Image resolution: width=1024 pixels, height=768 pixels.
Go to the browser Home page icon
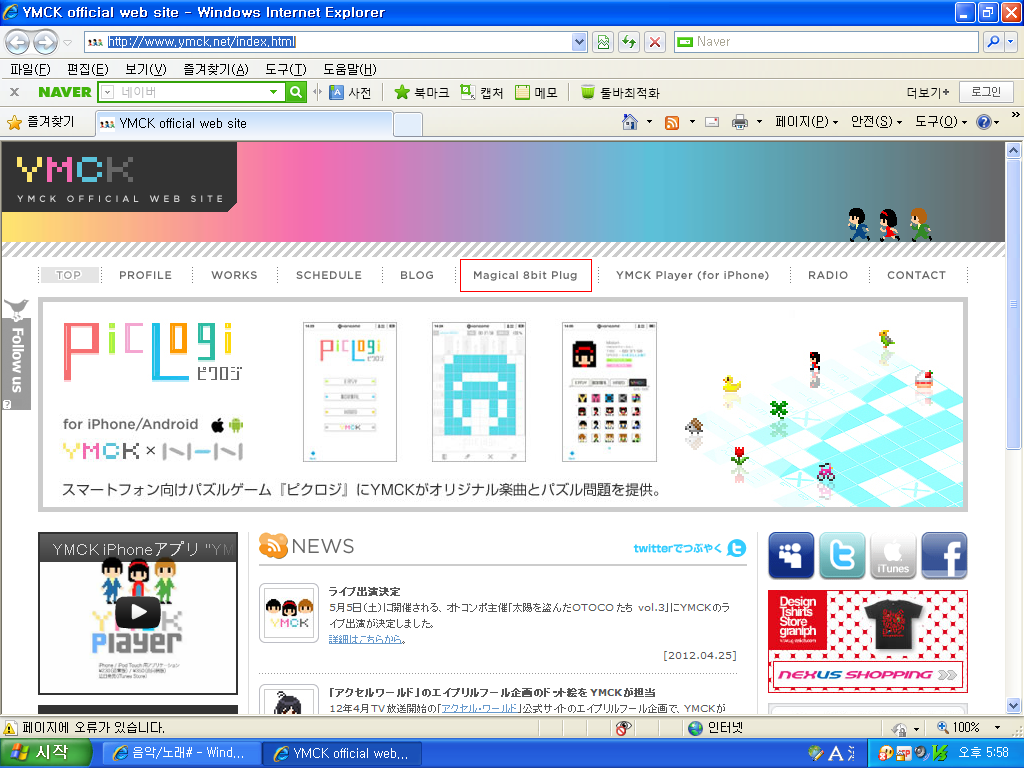click(x=630, y=122)
